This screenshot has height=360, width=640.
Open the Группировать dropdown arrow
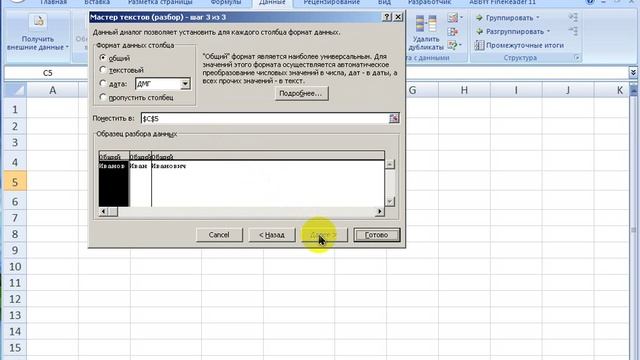tap(538, 18)
